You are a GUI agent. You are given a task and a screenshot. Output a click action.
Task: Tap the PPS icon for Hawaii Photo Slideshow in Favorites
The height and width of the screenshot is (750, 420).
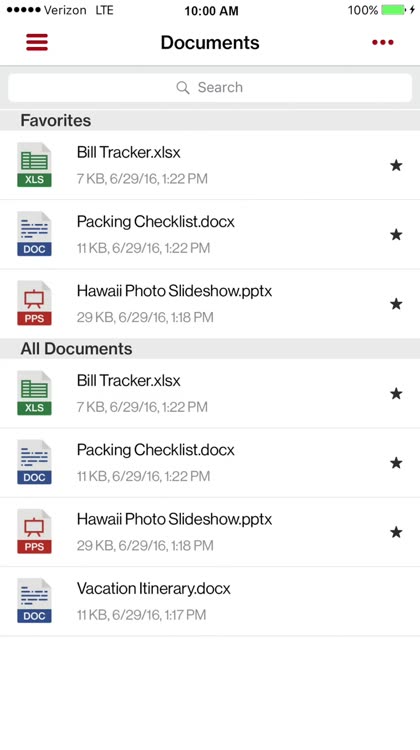pos(34,303)
